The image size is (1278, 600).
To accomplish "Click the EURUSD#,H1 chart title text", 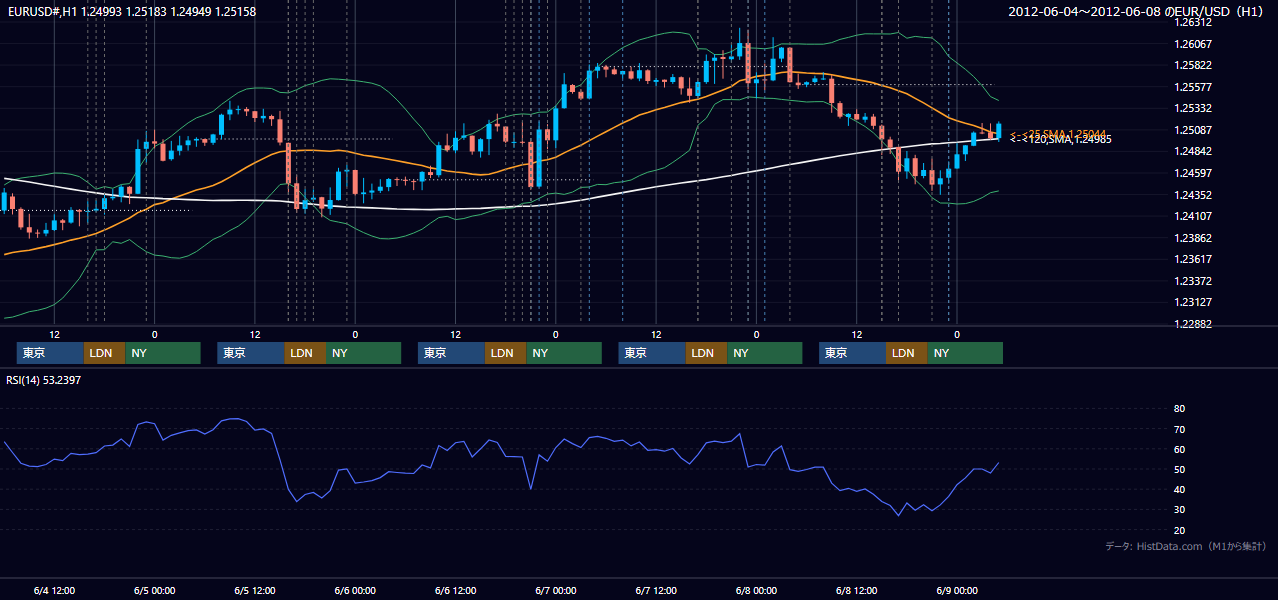I will click(132, 12).
